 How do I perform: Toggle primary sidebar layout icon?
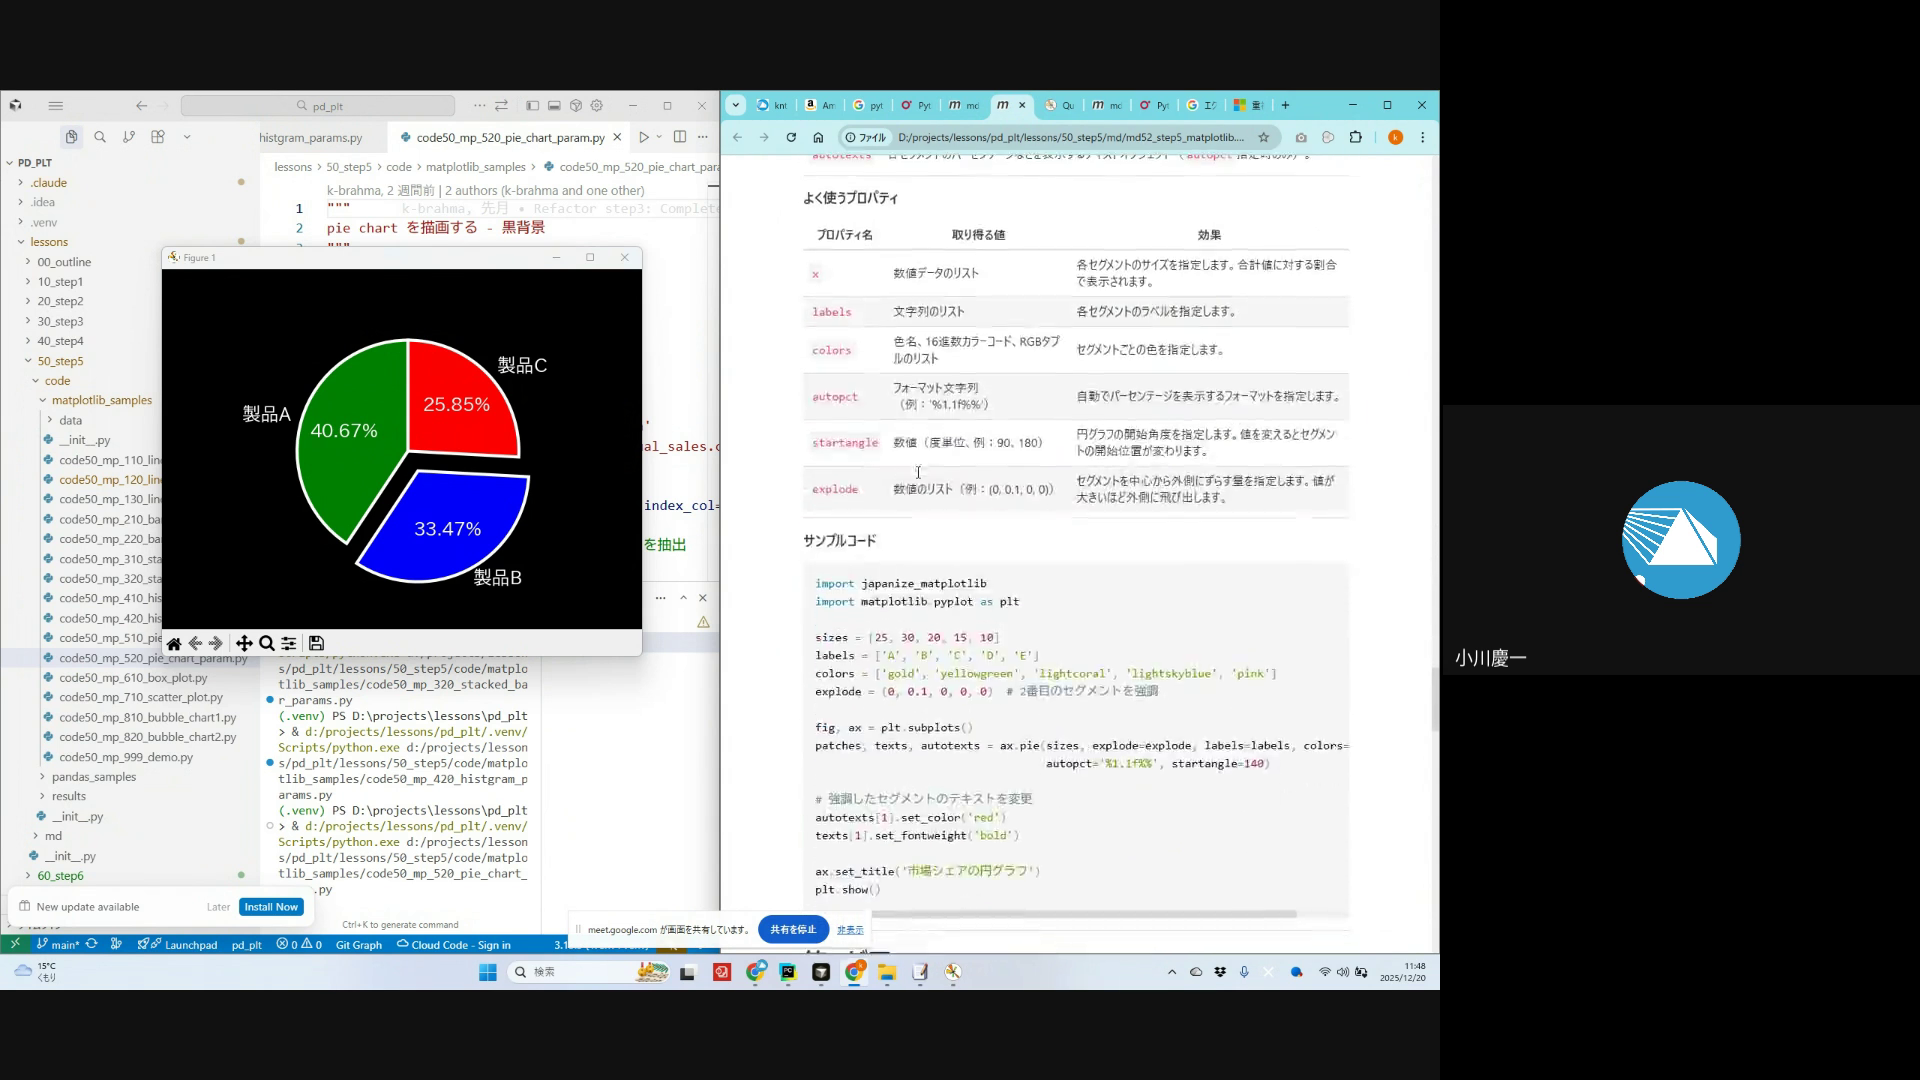tap(532, 106)
